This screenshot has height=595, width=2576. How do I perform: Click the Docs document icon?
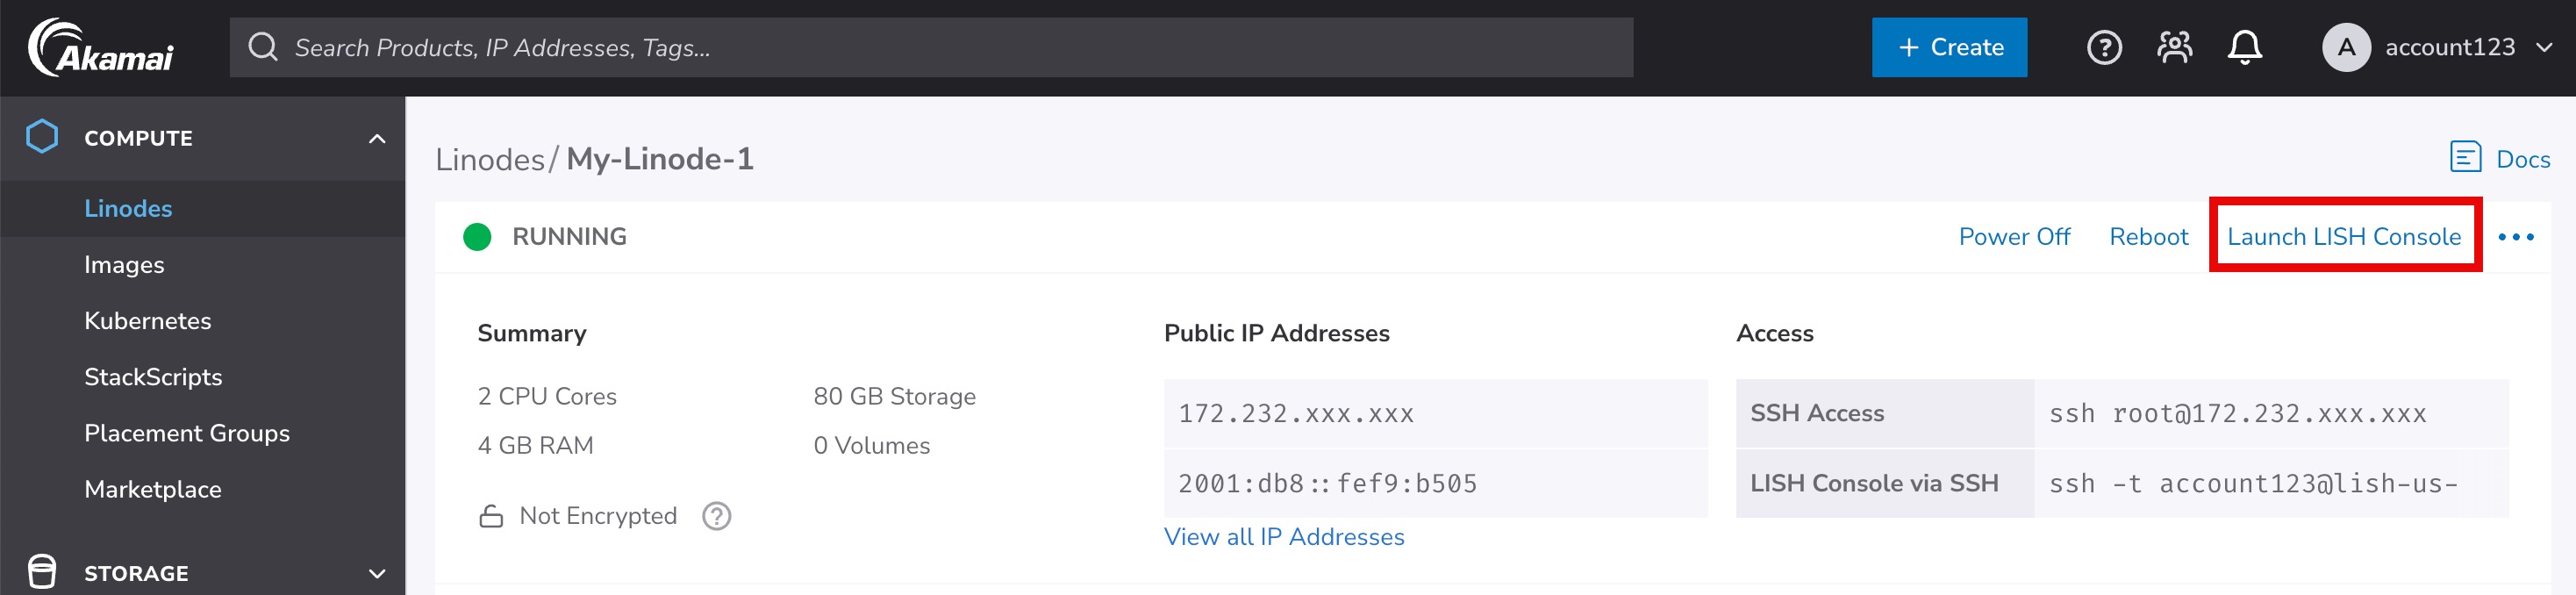(x=2464, y=158)
